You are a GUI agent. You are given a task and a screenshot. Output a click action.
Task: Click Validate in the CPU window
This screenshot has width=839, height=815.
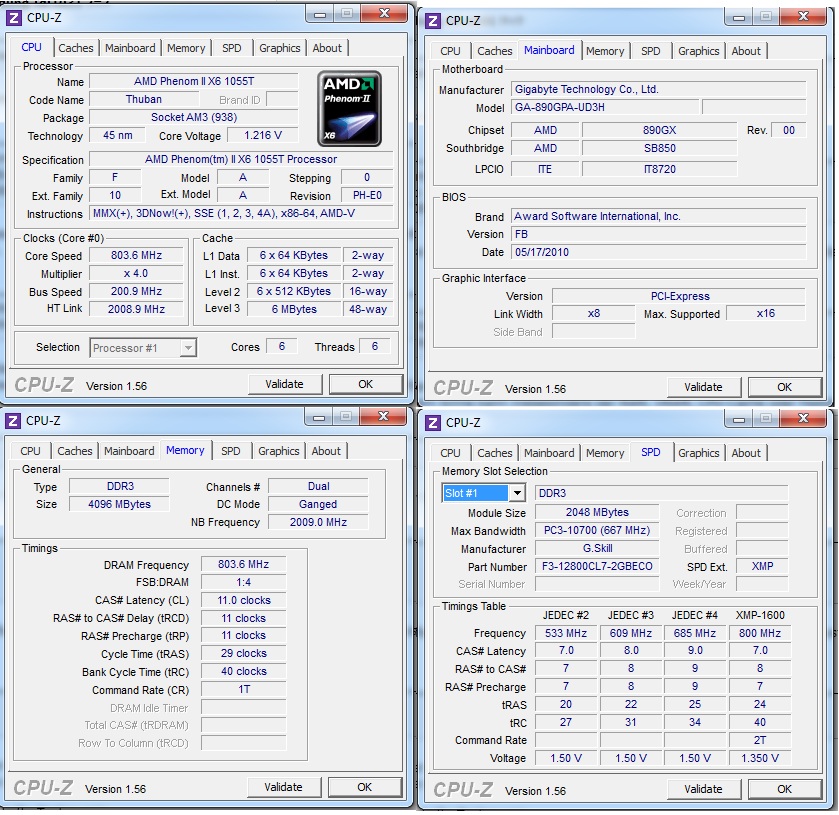click(285, 384)
